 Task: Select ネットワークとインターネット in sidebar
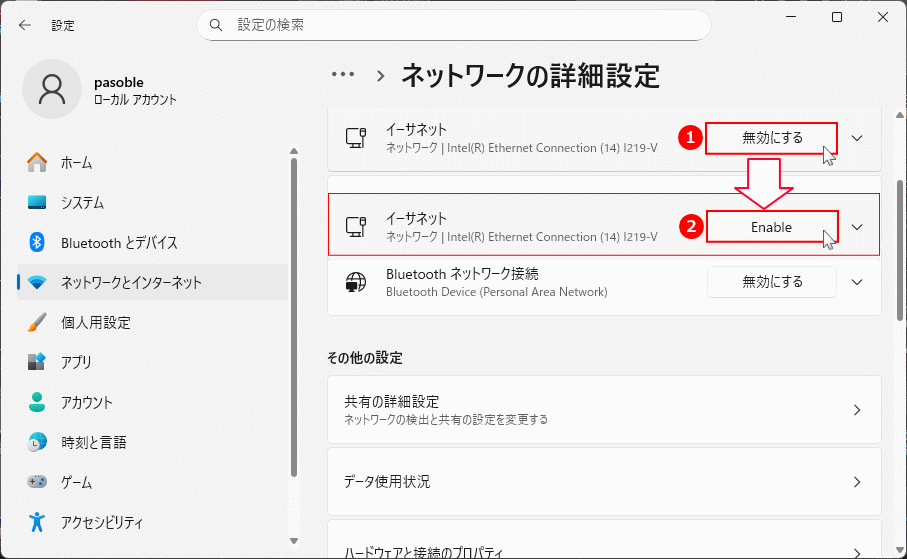(x=153, y=282)
